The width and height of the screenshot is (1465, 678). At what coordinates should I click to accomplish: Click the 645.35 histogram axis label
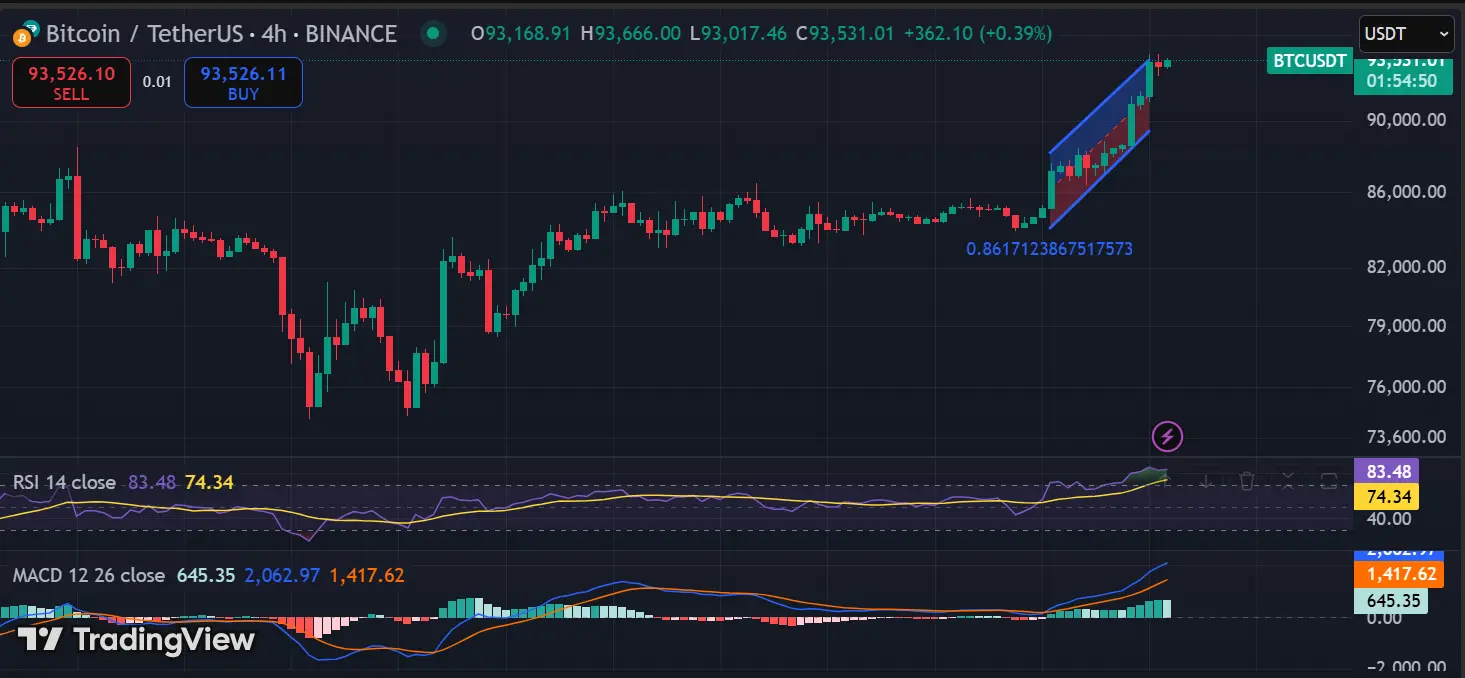[x=1390, y=600]
